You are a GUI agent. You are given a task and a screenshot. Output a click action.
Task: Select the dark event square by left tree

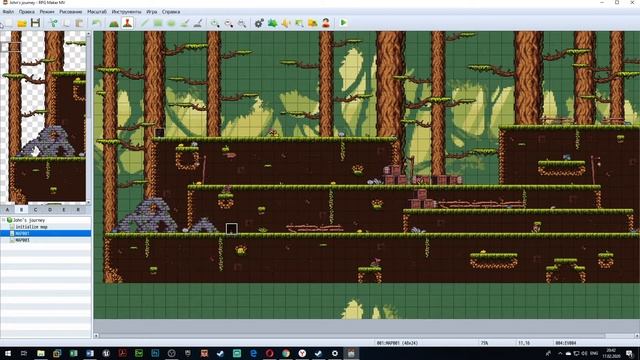click(160, 132)
